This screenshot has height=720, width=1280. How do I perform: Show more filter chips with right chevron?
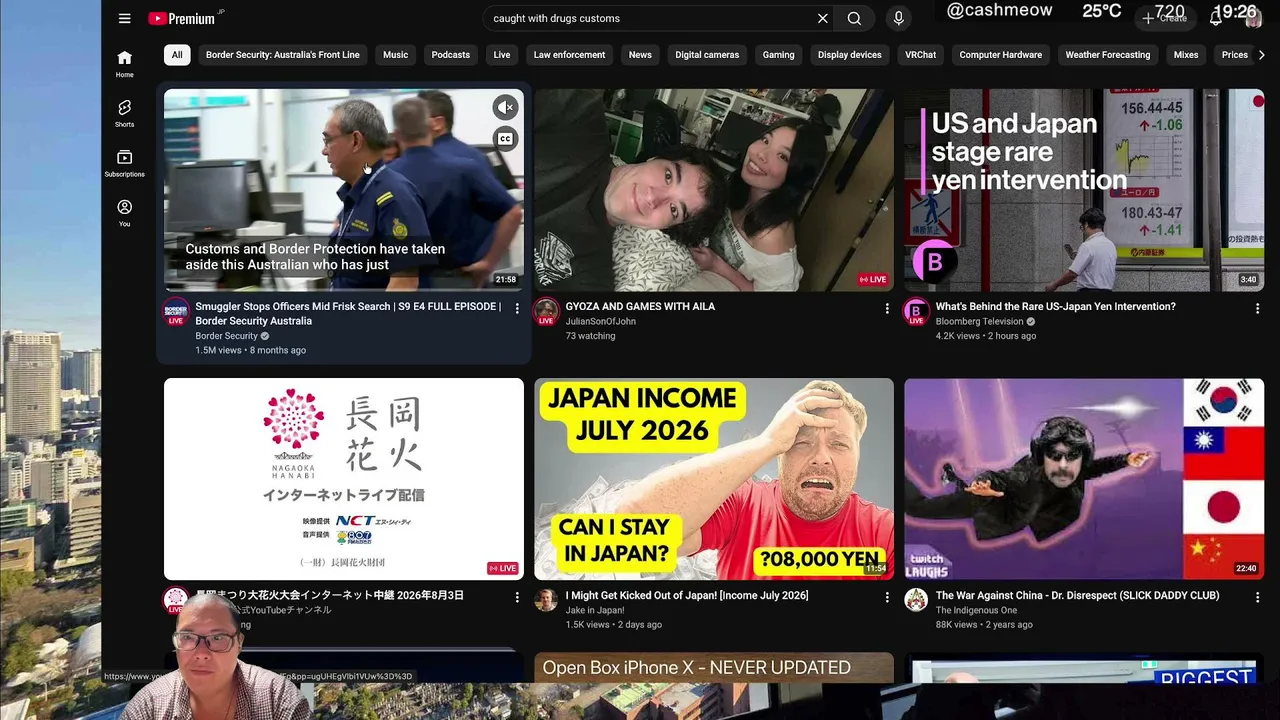pos(1261,55)
